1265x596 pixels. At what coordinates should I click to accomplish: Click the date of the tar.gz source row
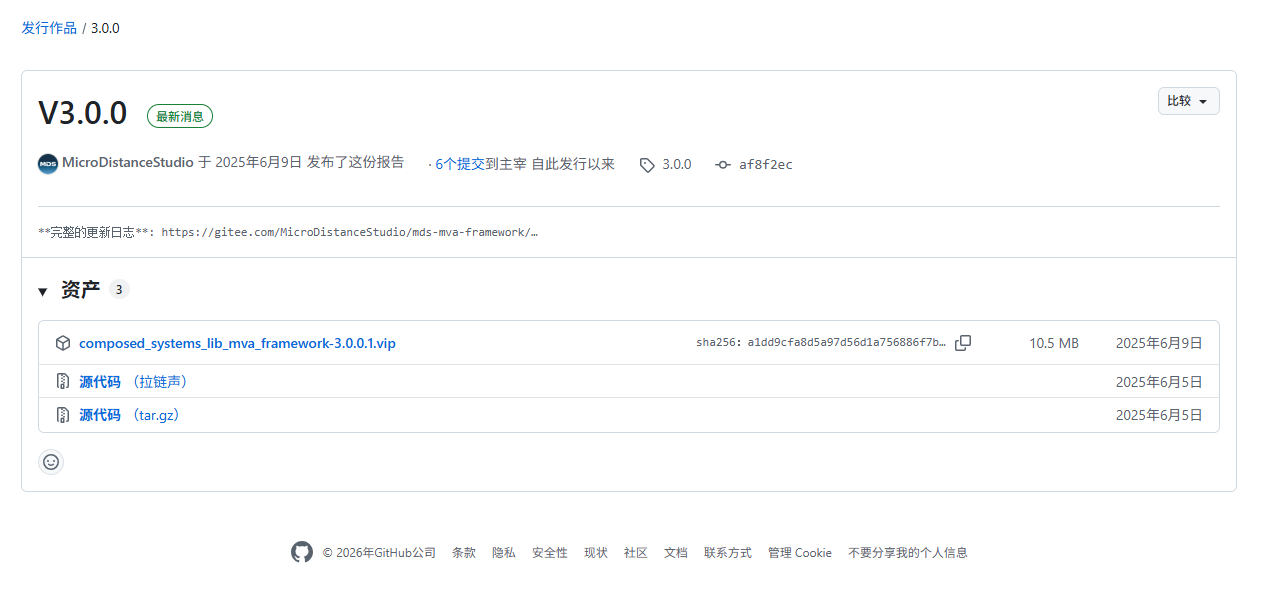[1159, 415]
